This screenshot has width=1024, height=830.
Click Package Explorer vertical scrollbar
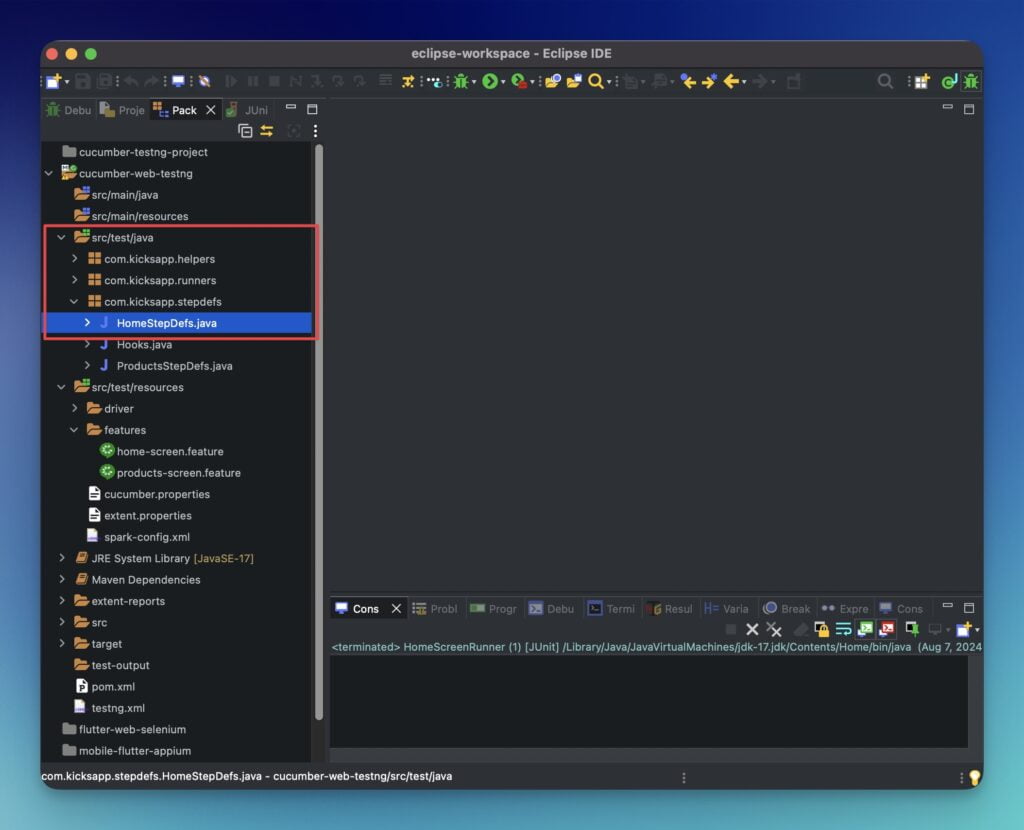319,431
